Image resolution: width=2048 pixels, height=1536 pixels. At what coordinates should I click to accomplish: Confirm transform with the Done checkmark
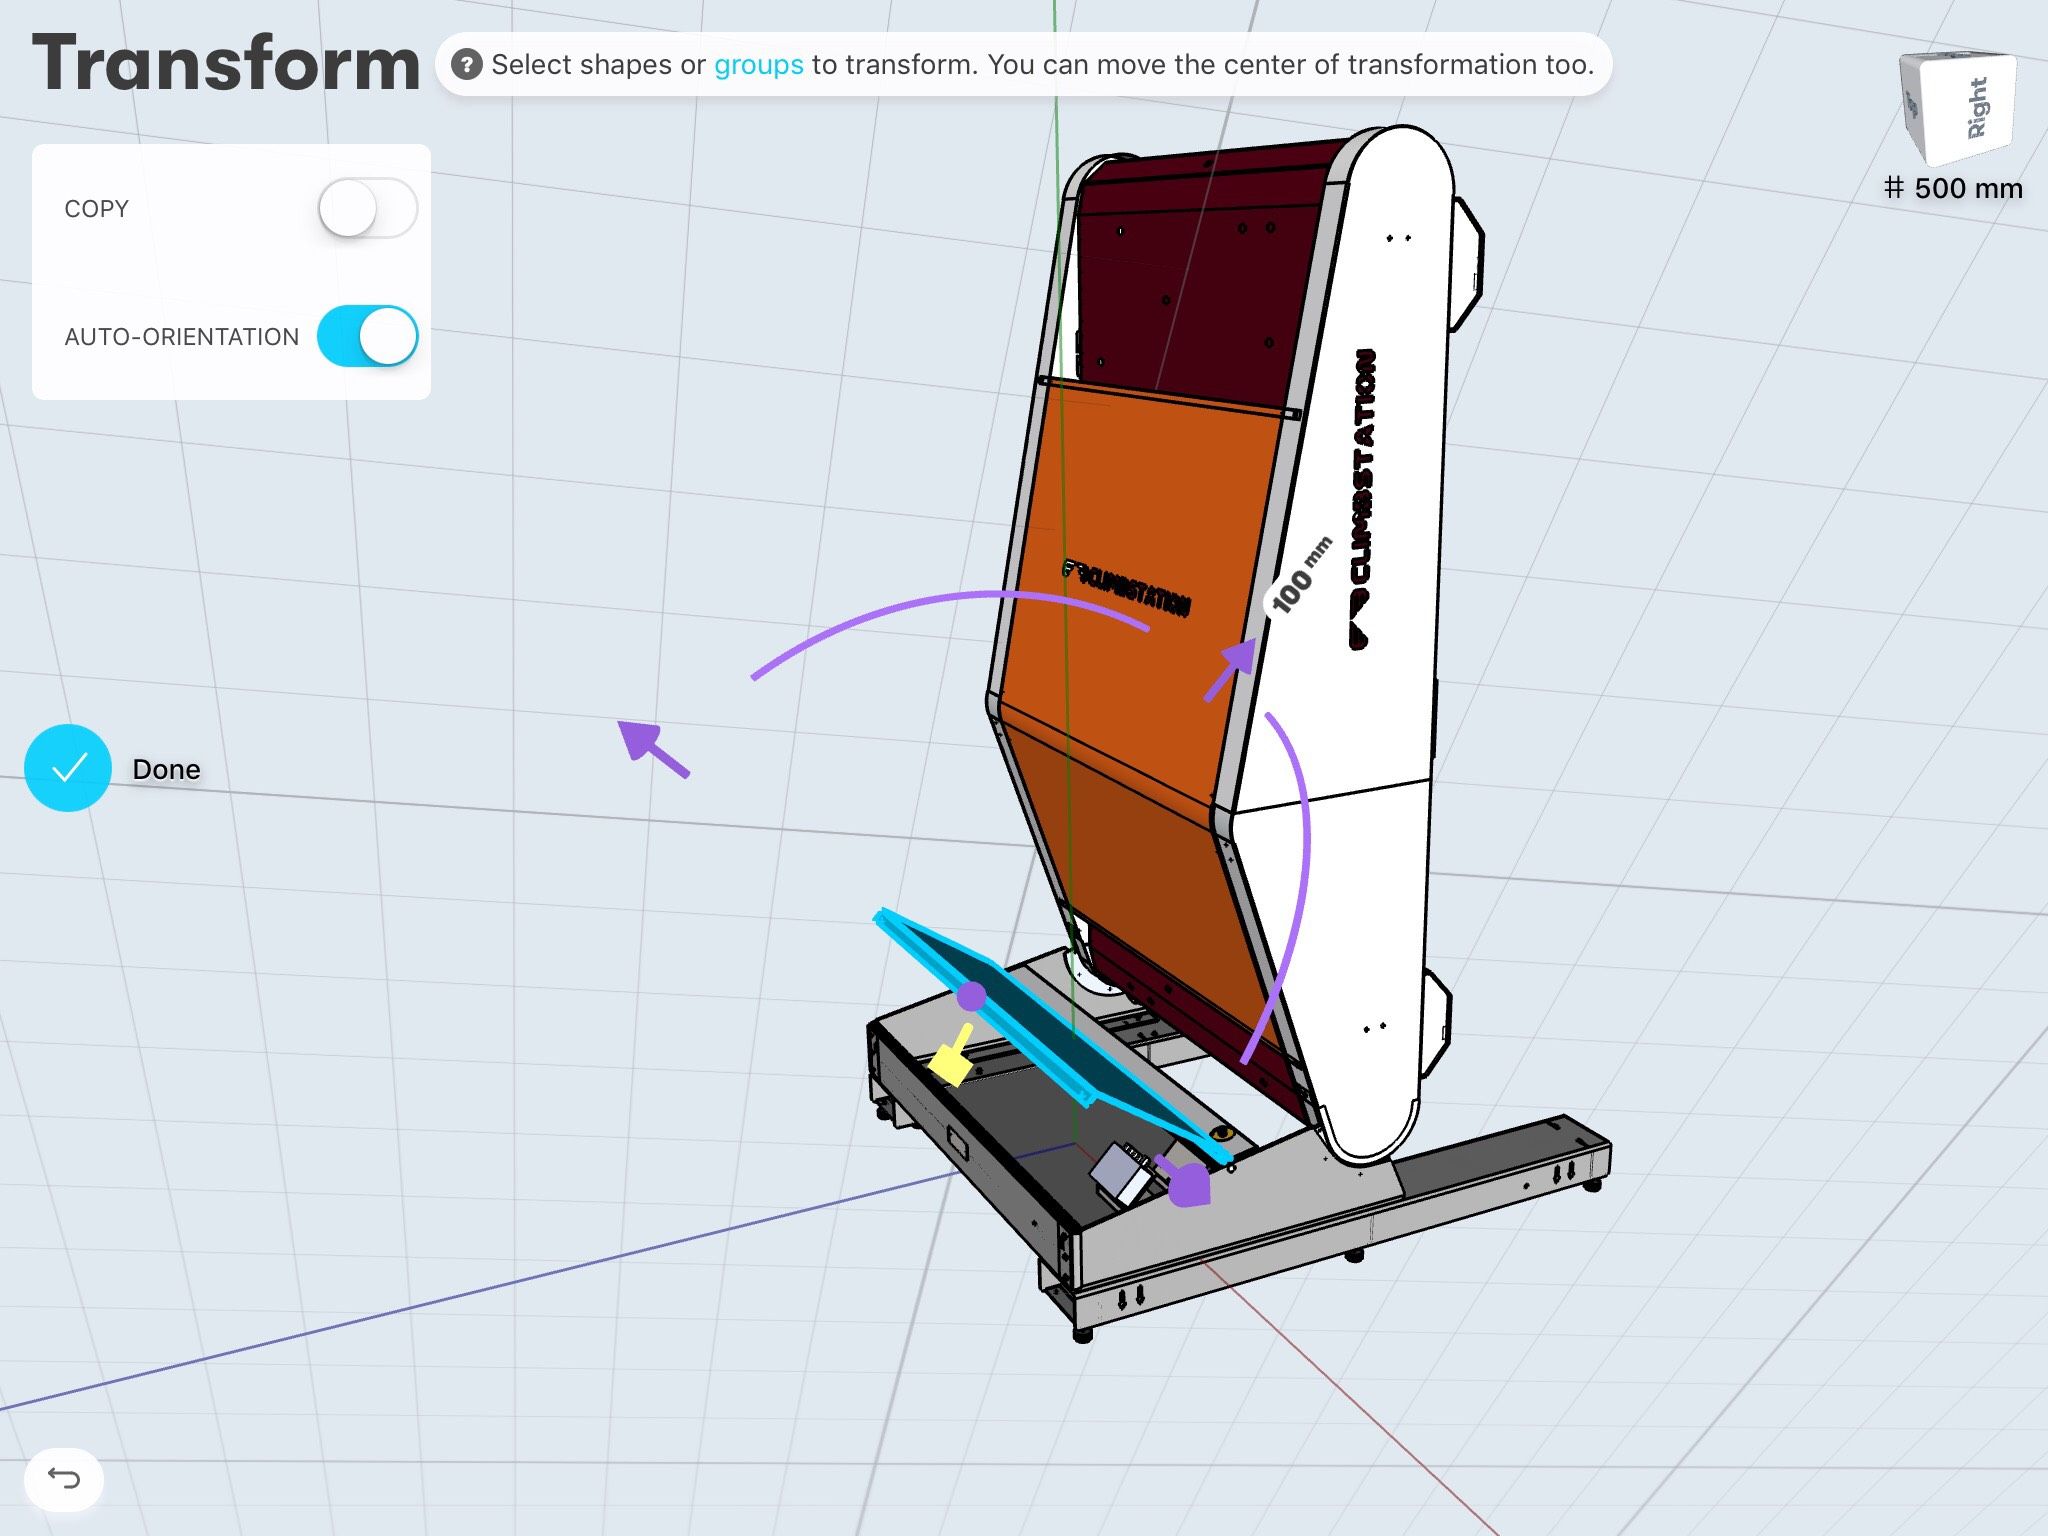[x=68, y=768]
